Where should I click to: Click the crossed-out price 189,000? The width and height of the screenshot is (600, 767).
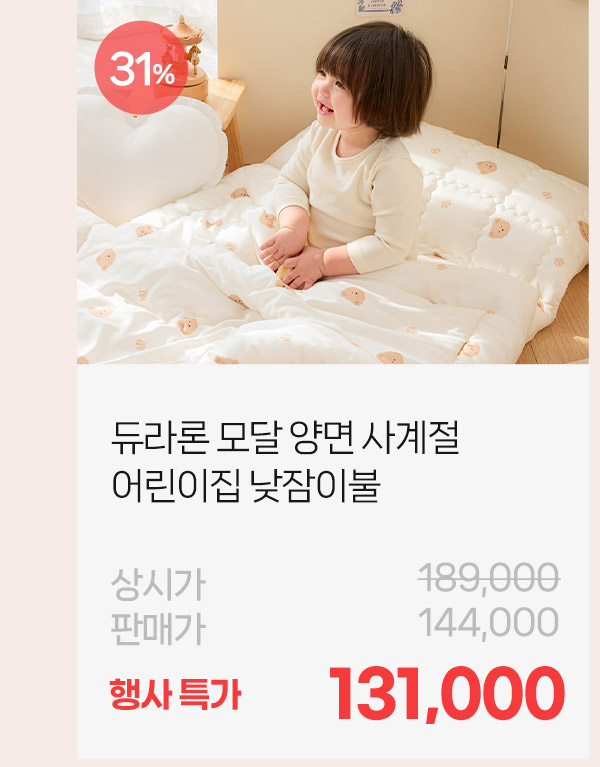pos(489,578)
